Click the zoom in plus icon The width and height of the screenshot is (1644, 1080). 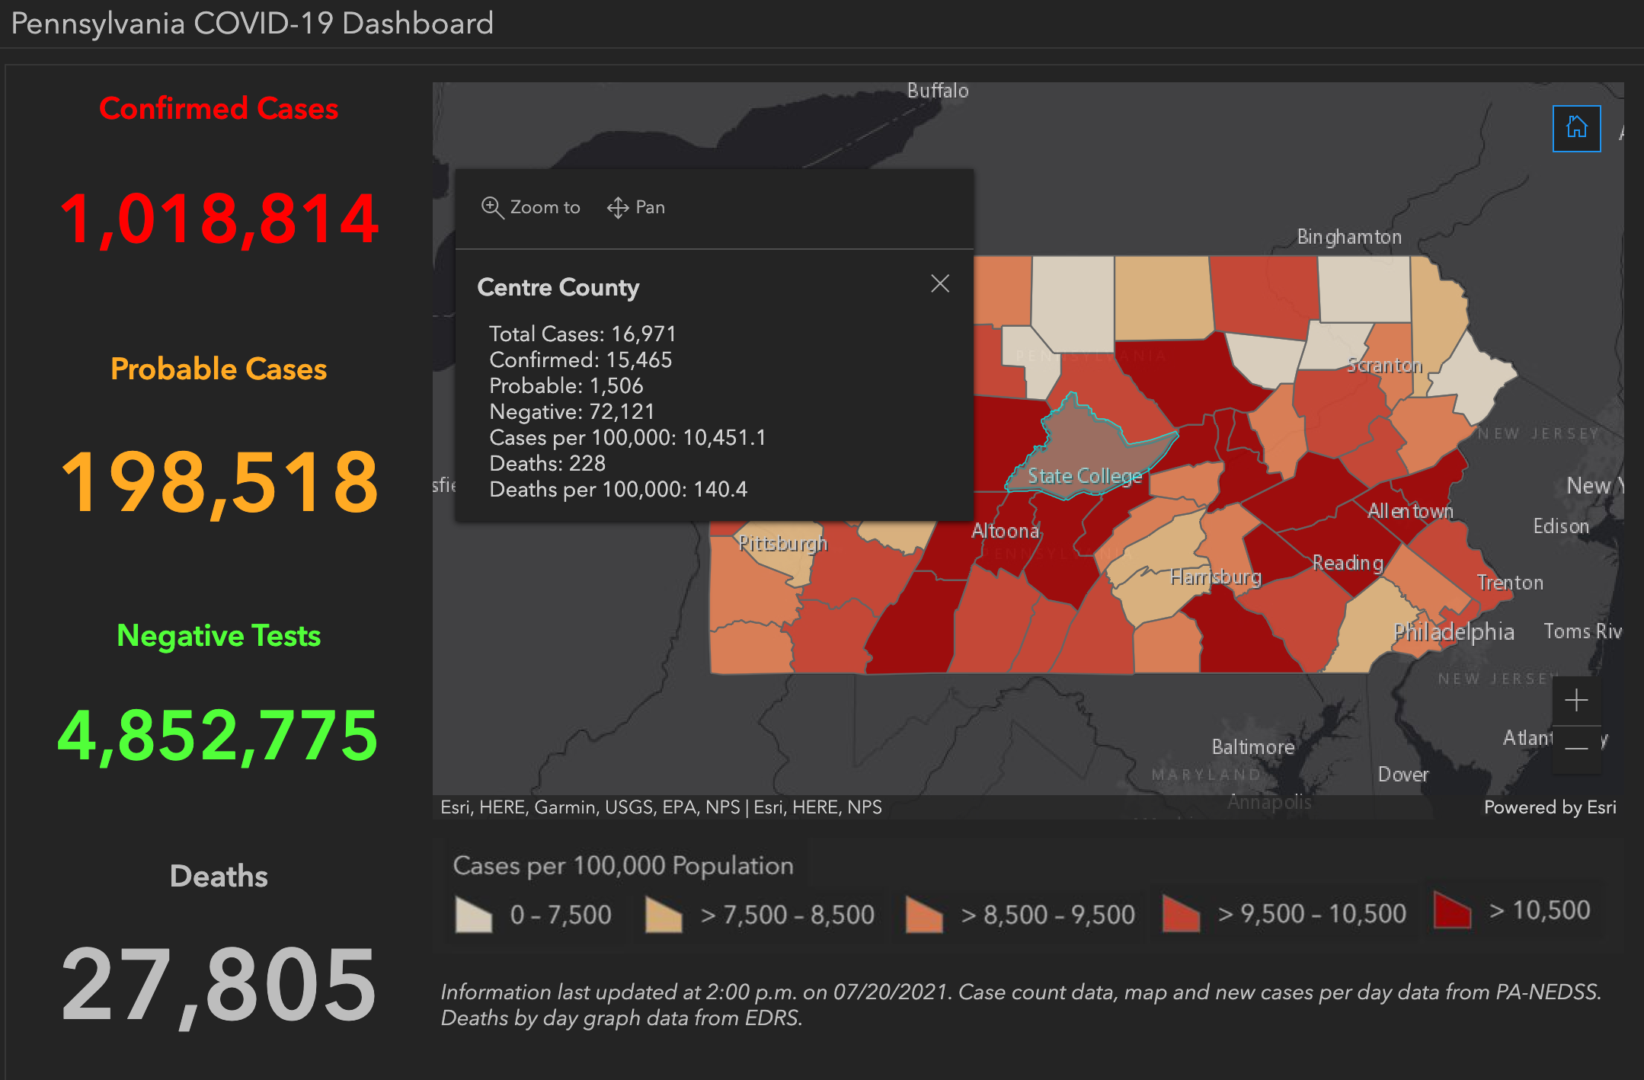tap(1576, 700)
